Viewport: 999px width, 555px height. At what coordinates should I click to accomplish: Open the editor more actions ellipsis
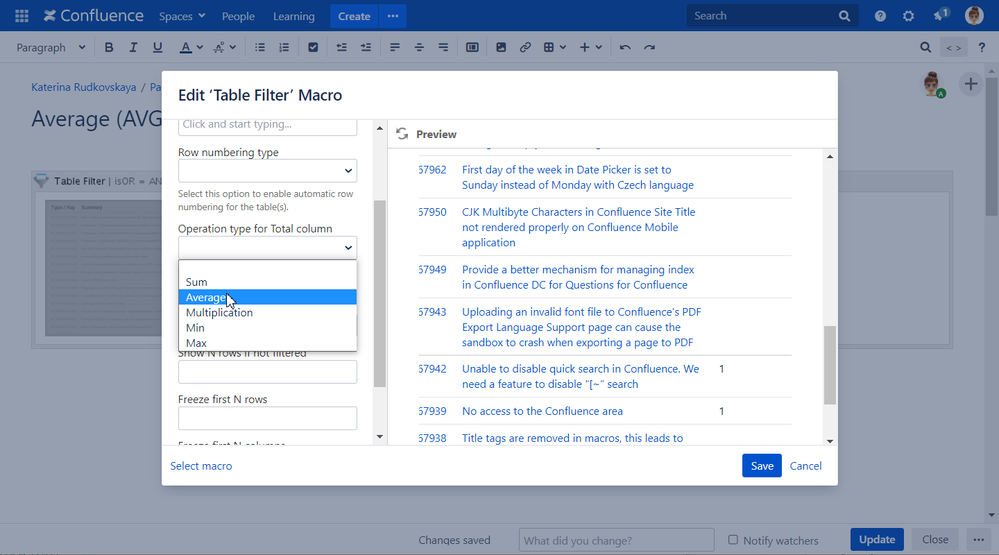point(979,539)
